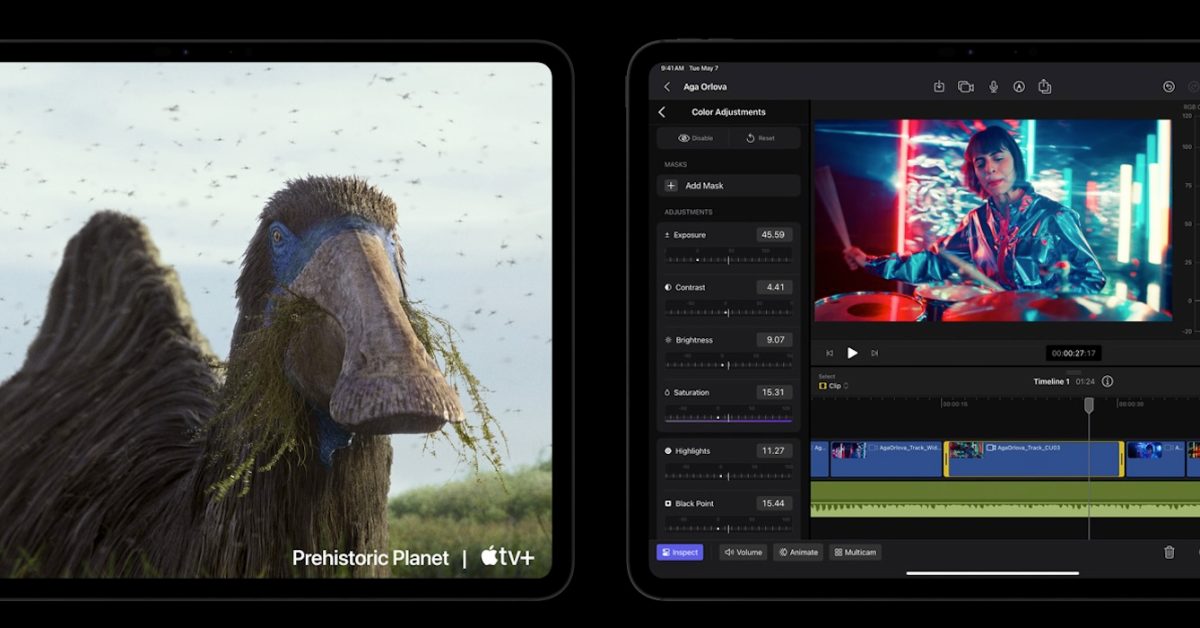
Task: Disable color adjustments with the eye button
Action: point(694,138)
